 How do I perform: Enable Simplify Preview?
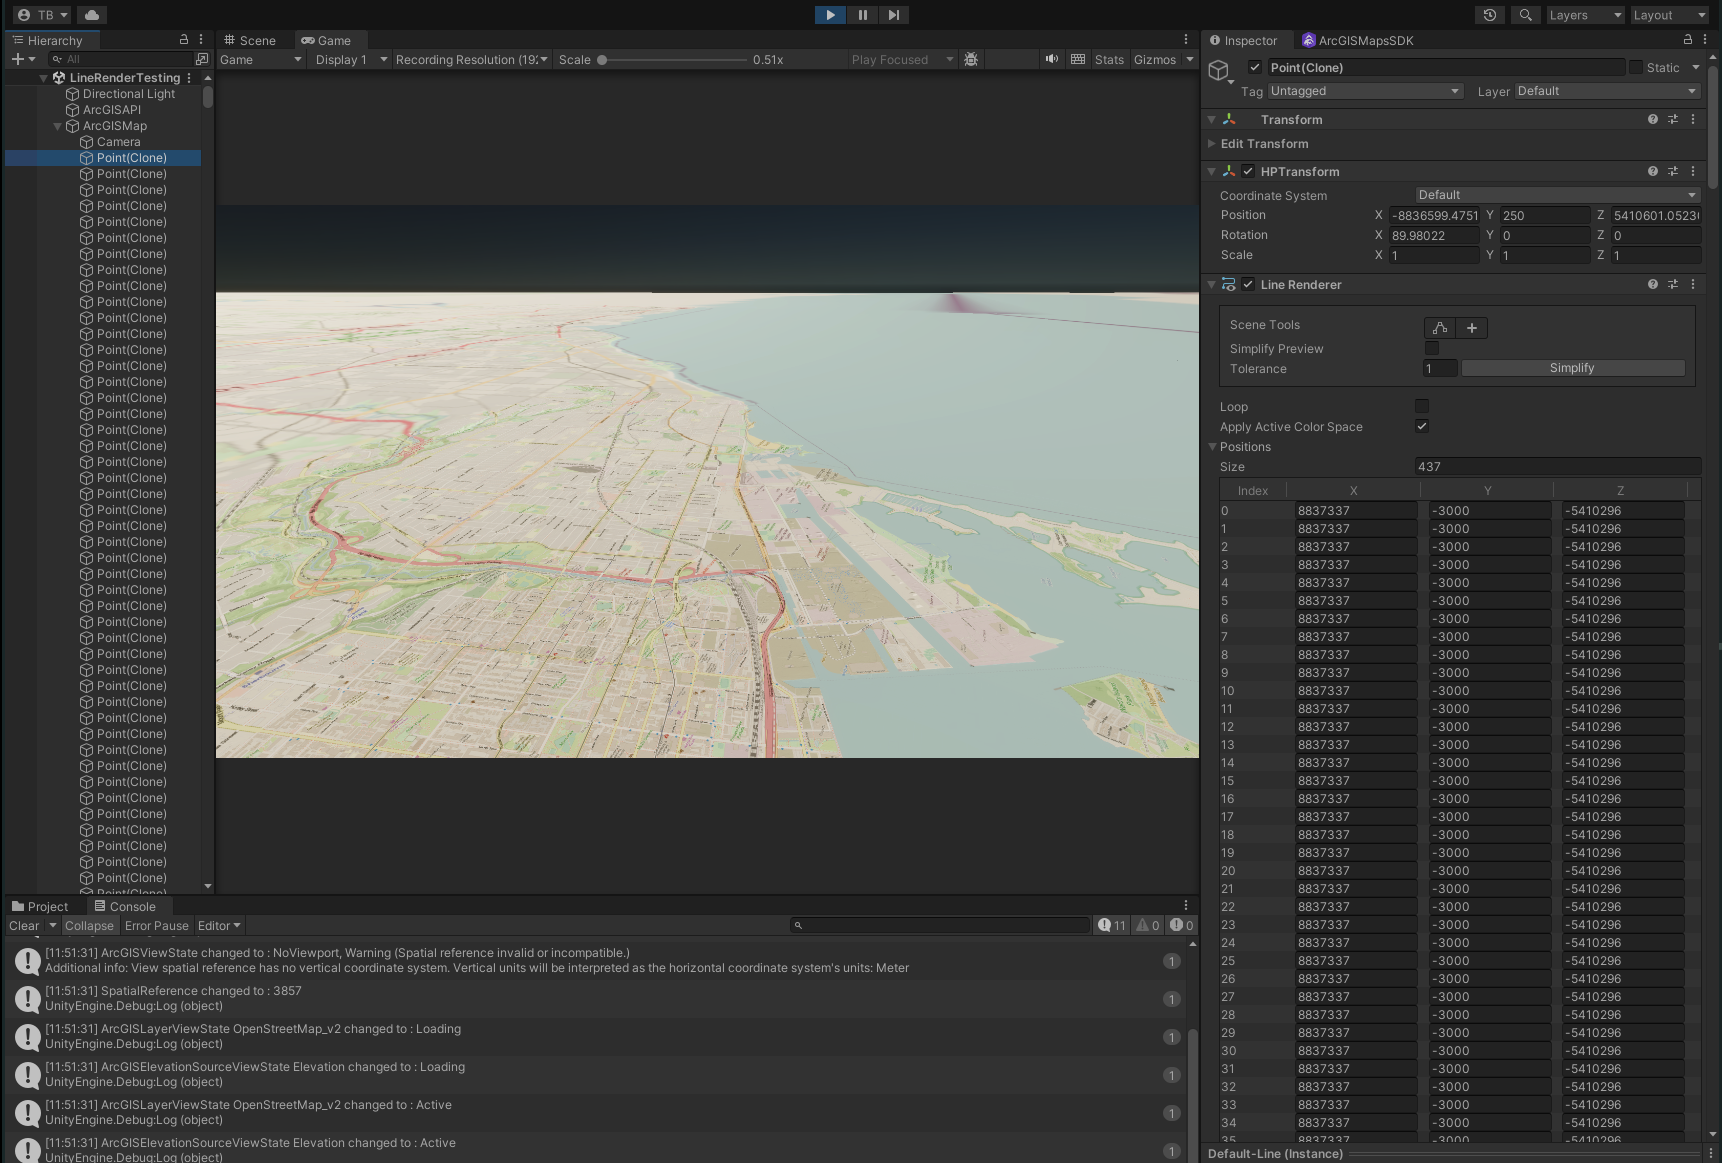(1431, 348)
